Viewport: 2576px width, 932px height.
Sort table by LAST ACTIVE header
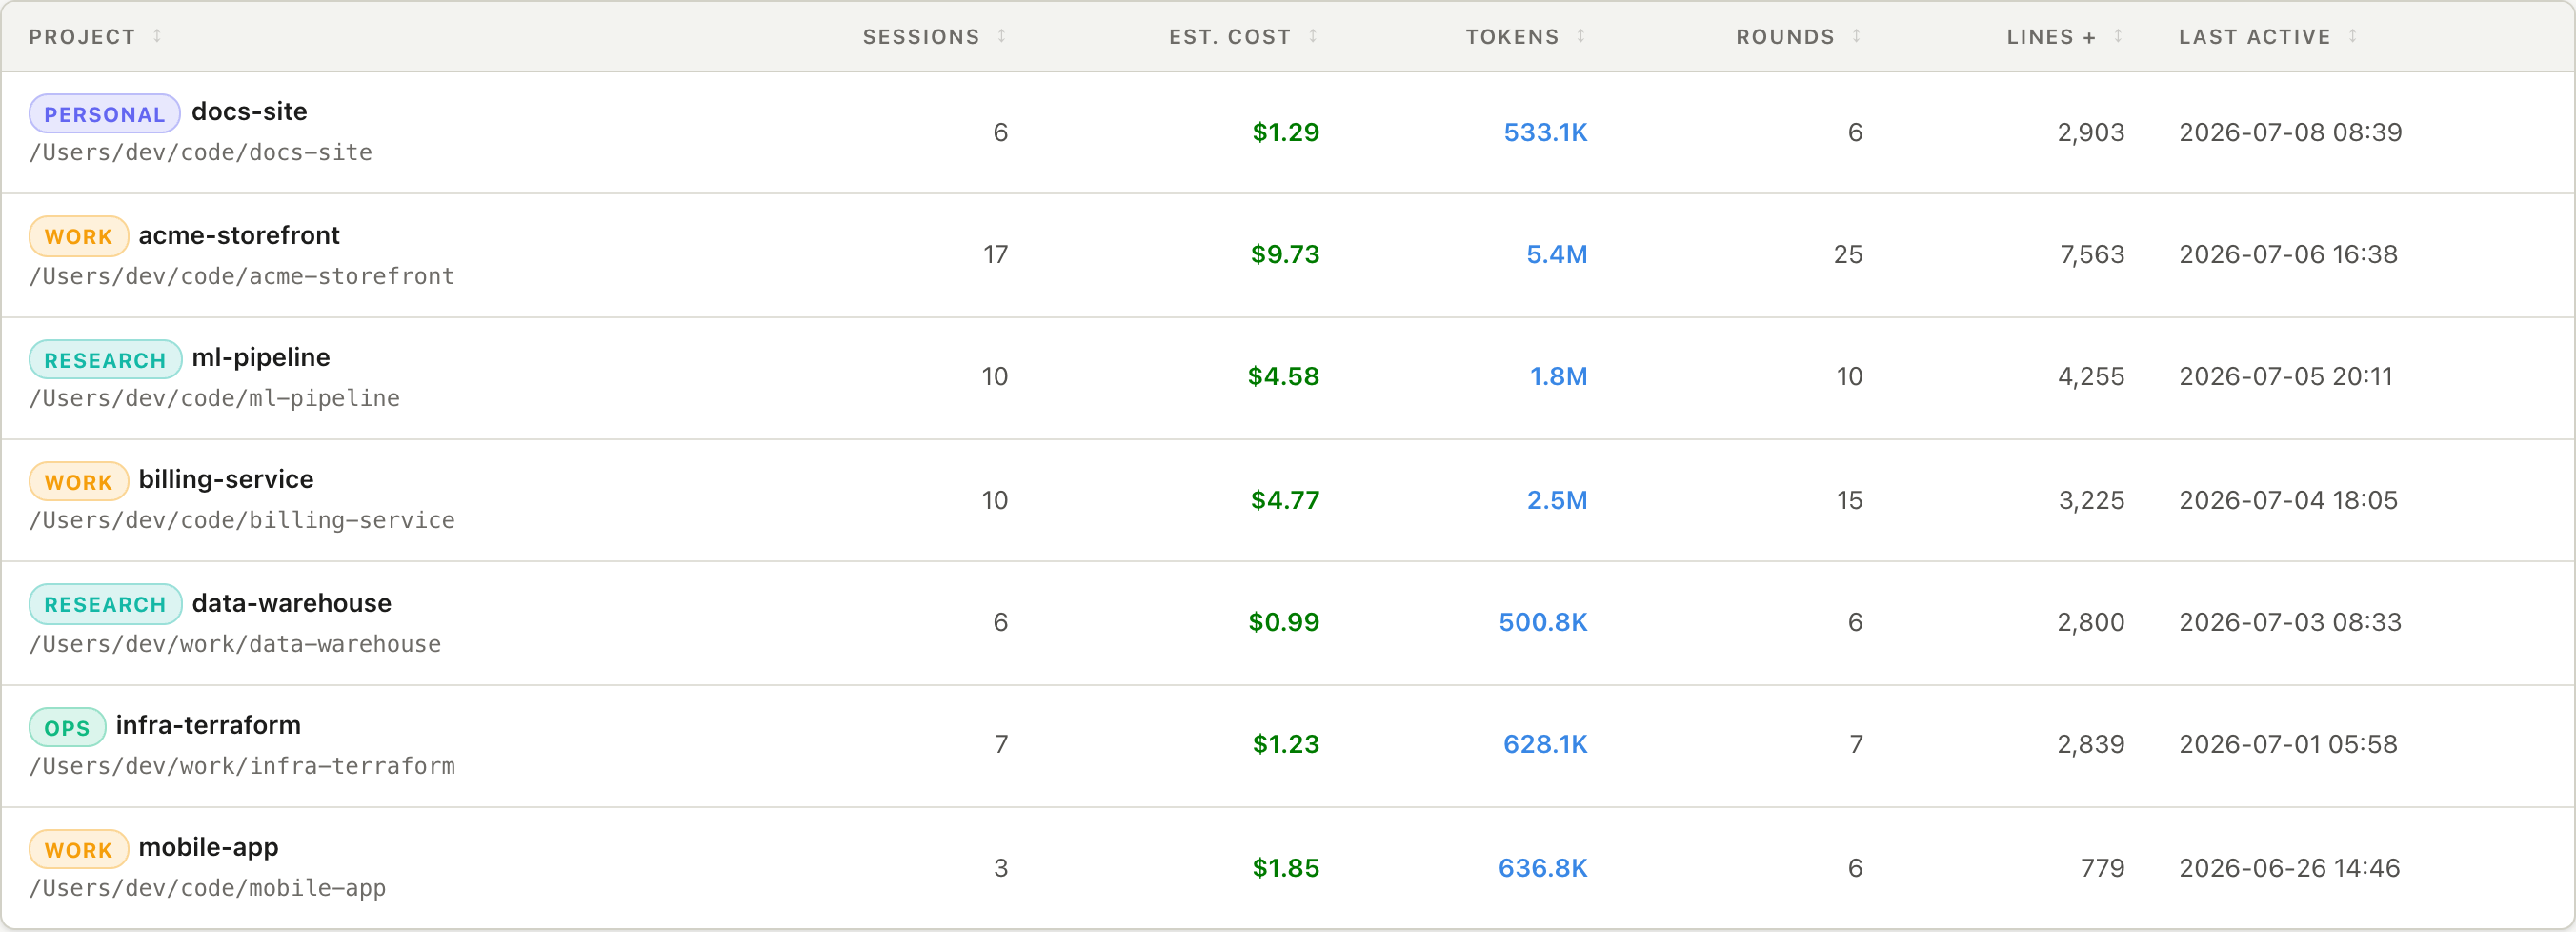point(2255,37)
